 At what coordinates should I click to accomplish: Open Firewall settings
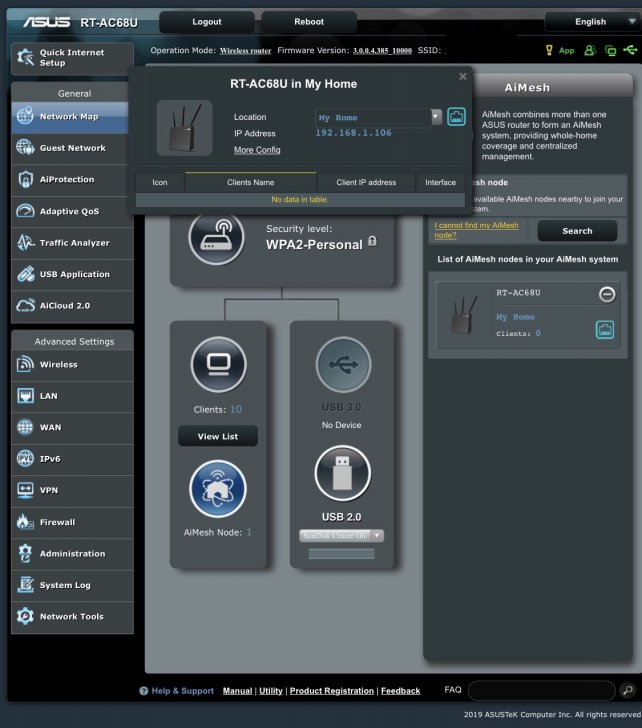point(72,522)
